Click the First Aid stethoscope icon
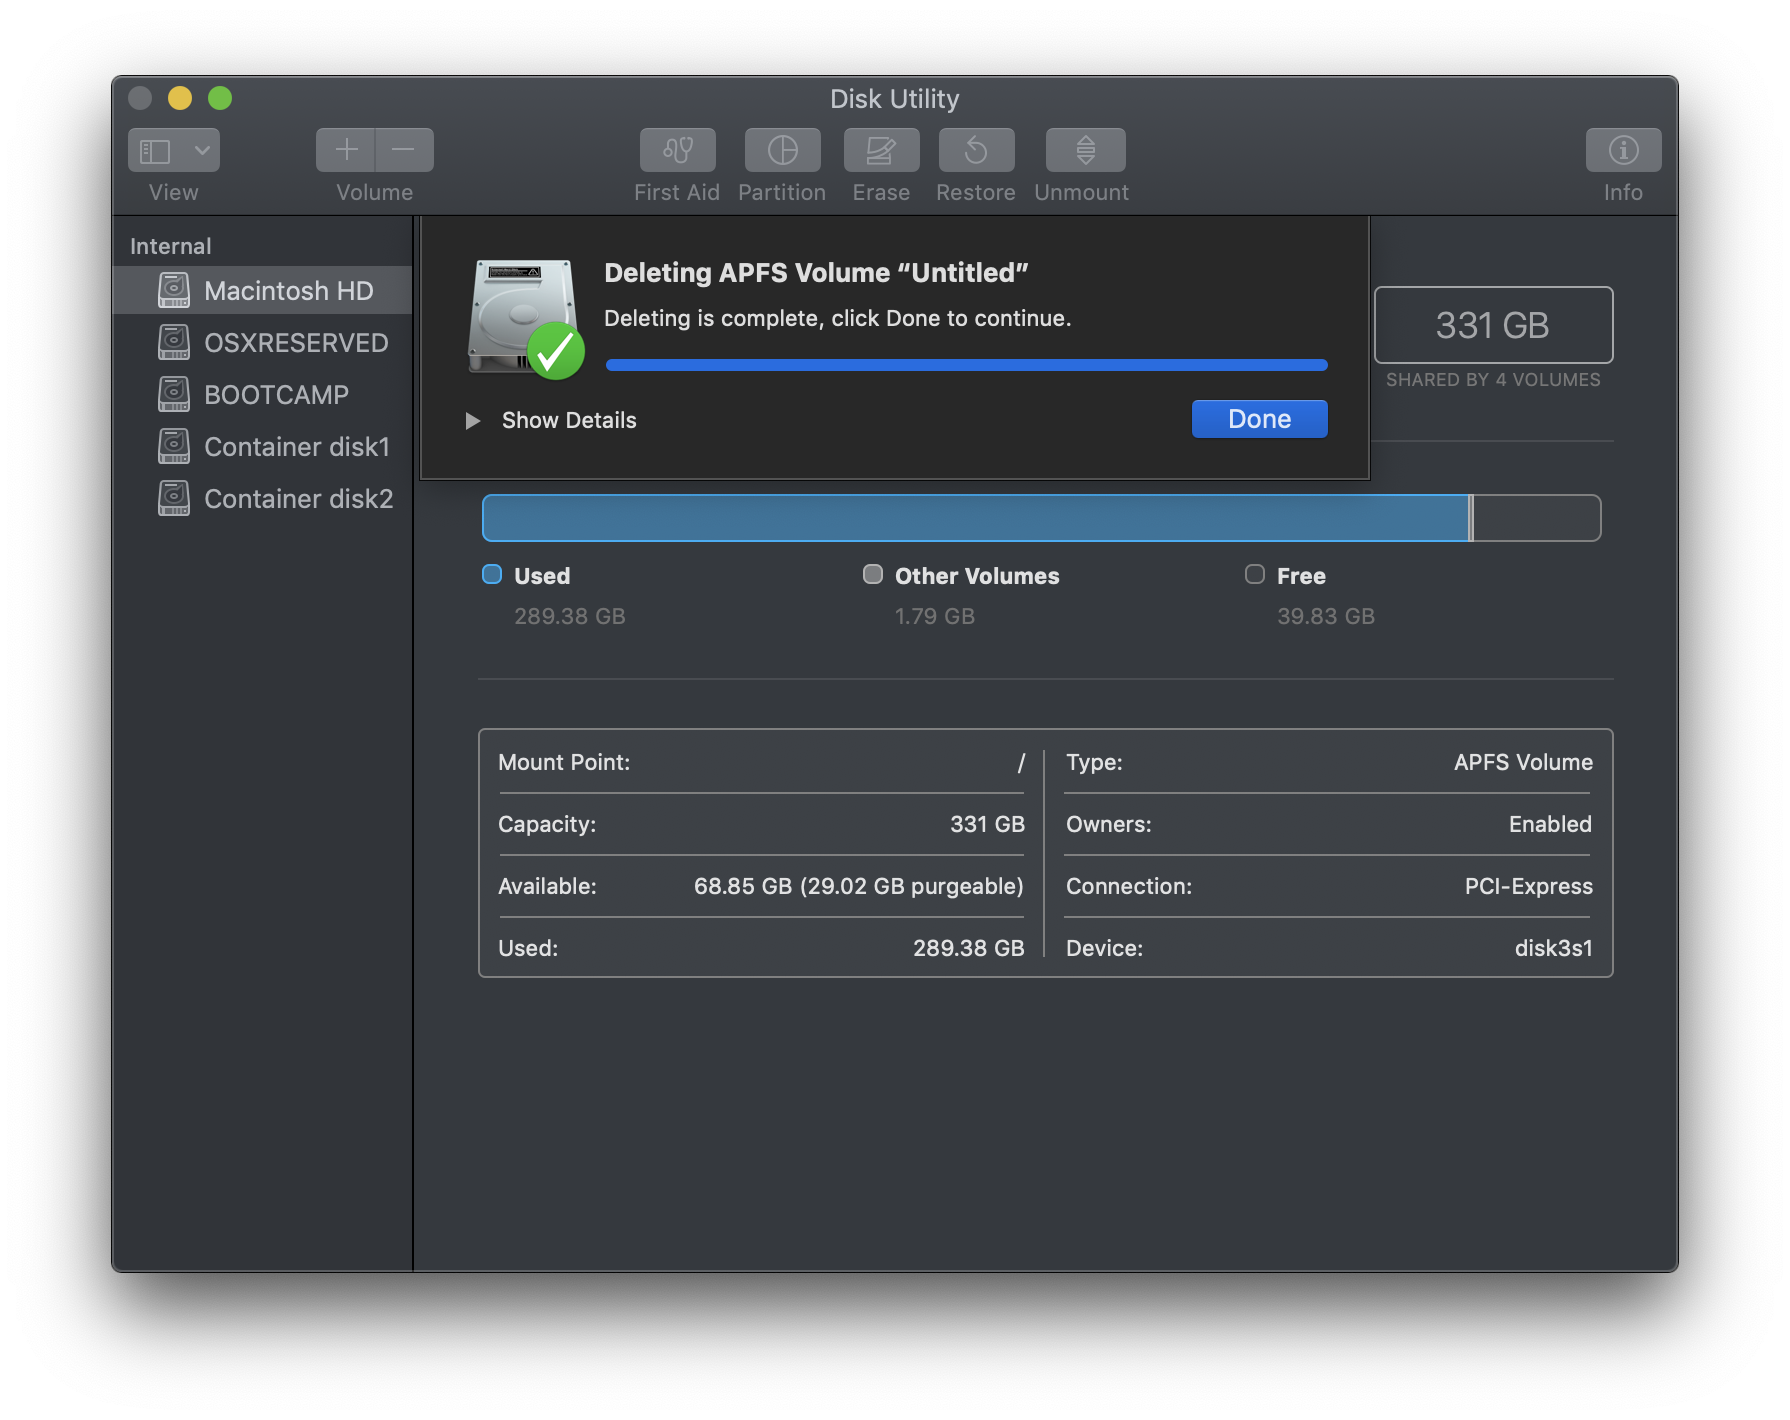 tap(678, 150)
